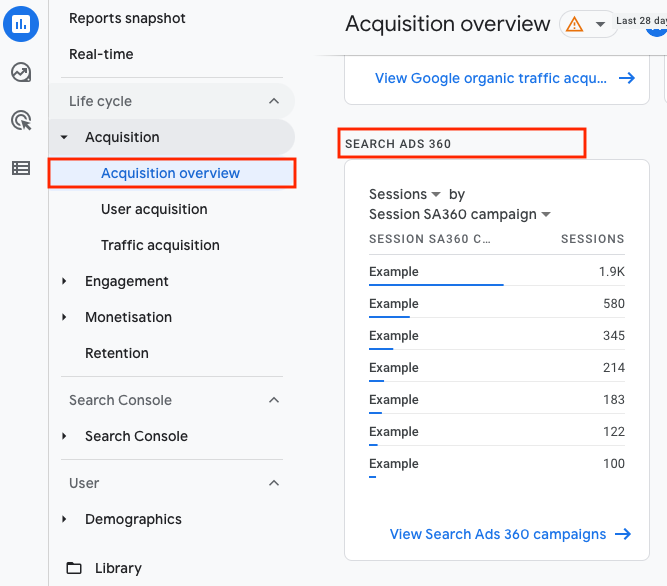The image size is (667, 586).
Task: Click arrow after View Google organic traffic
Action: coord(627,78)
